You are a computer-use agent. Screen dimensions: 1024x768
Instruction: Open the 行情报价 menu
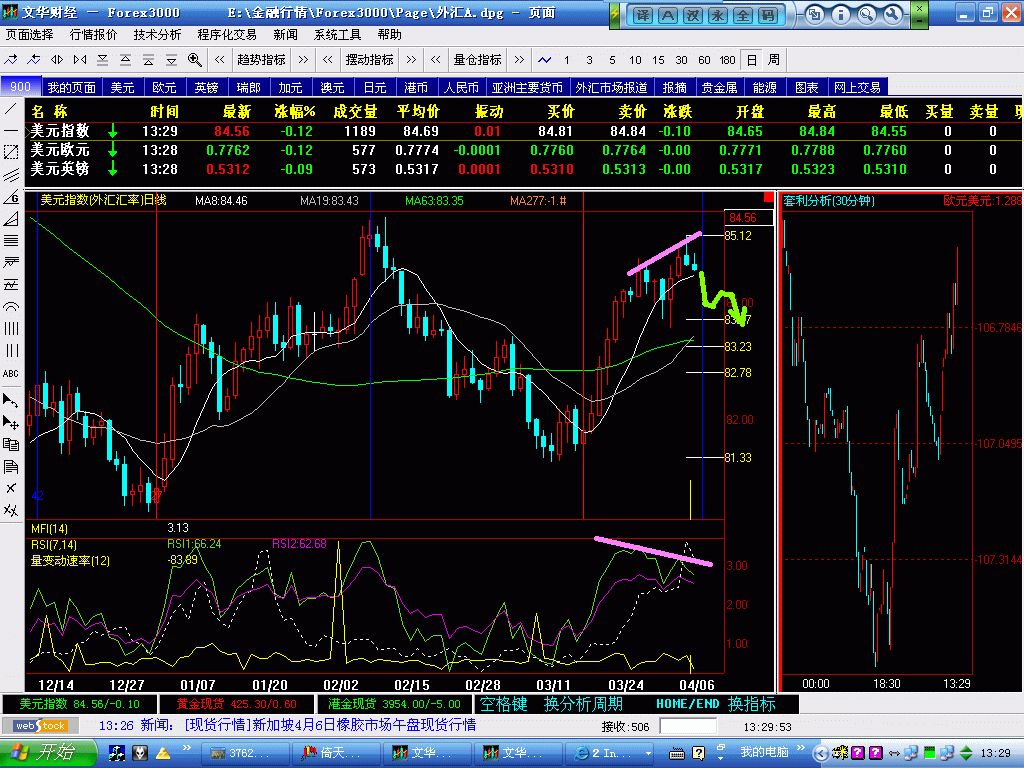point(93,35)
